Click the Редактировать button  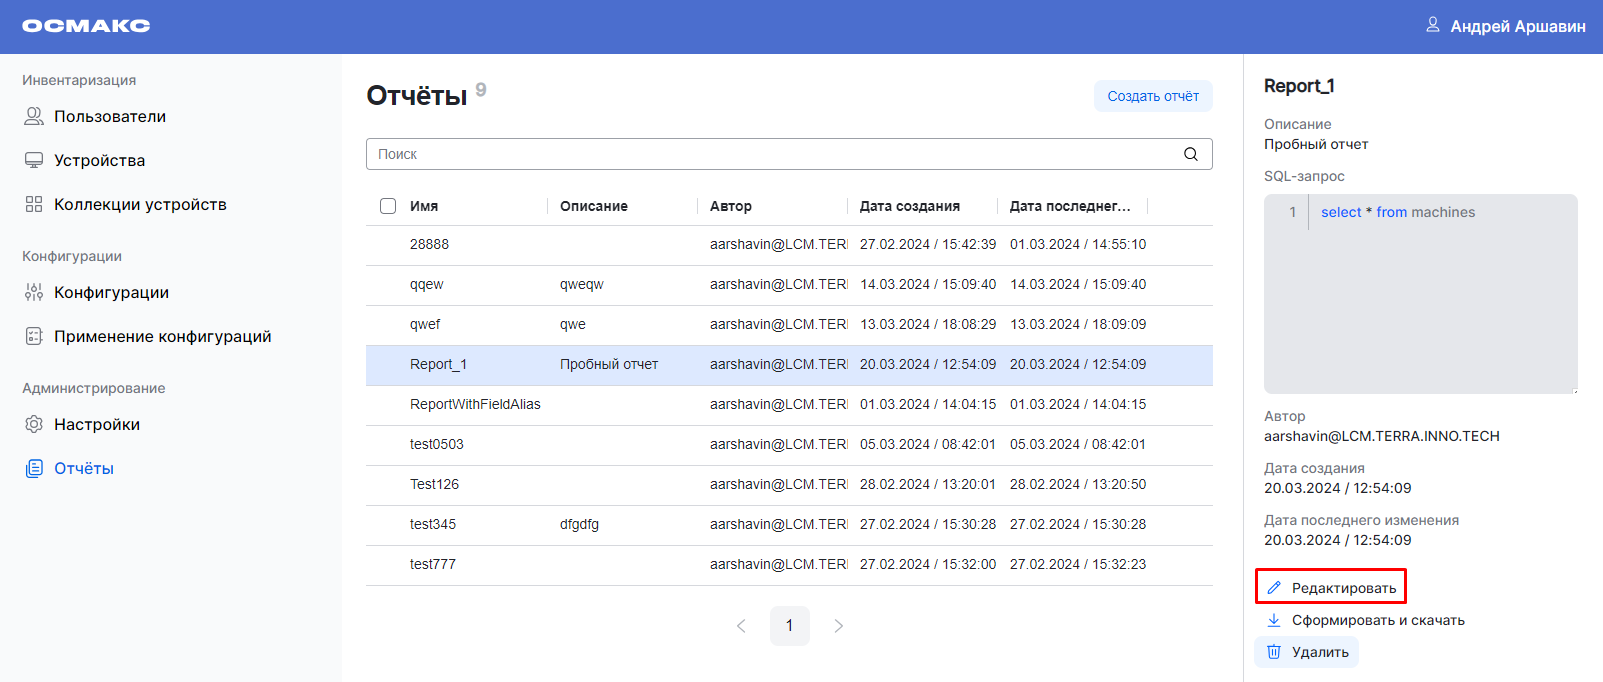pyautogui.click(x=1331, y=587)
